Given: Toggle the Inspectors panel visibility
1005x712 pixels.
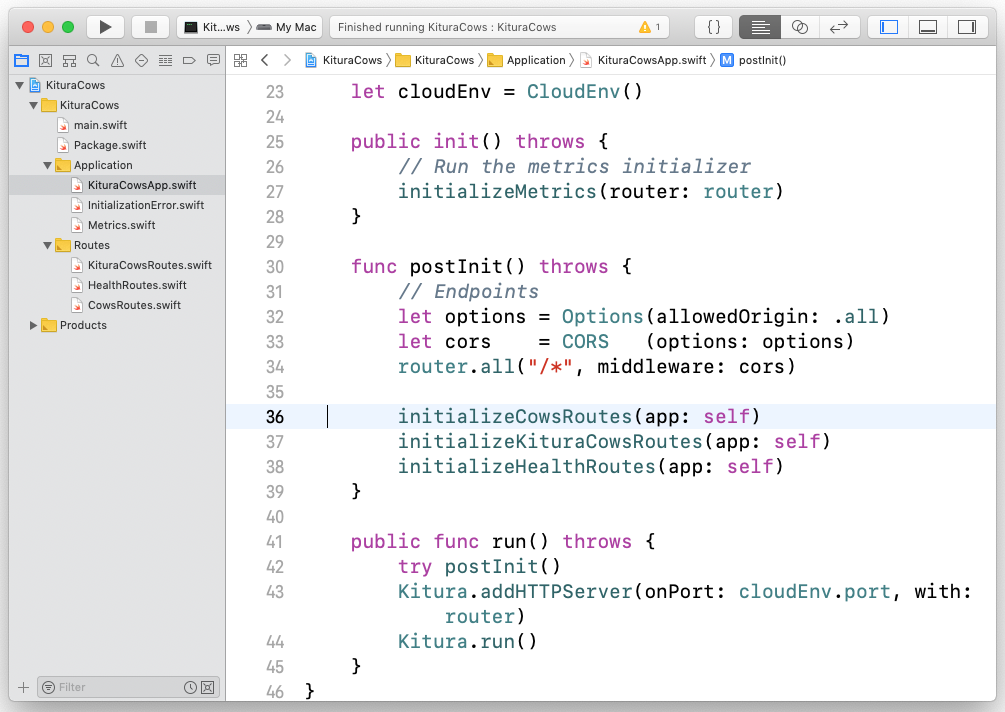Looking at the screenshot, I should pyautogui.click(x=967, y=27).
